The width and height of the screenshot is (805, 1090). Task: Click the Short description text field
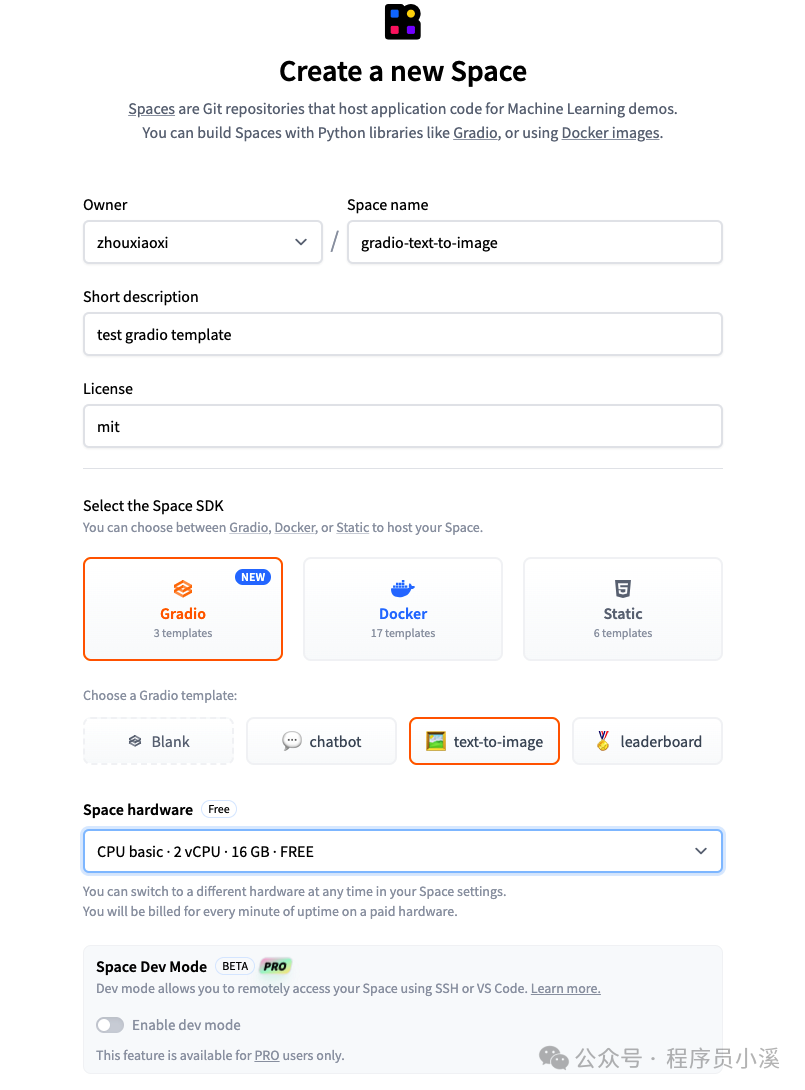click(x=403, y=334)
